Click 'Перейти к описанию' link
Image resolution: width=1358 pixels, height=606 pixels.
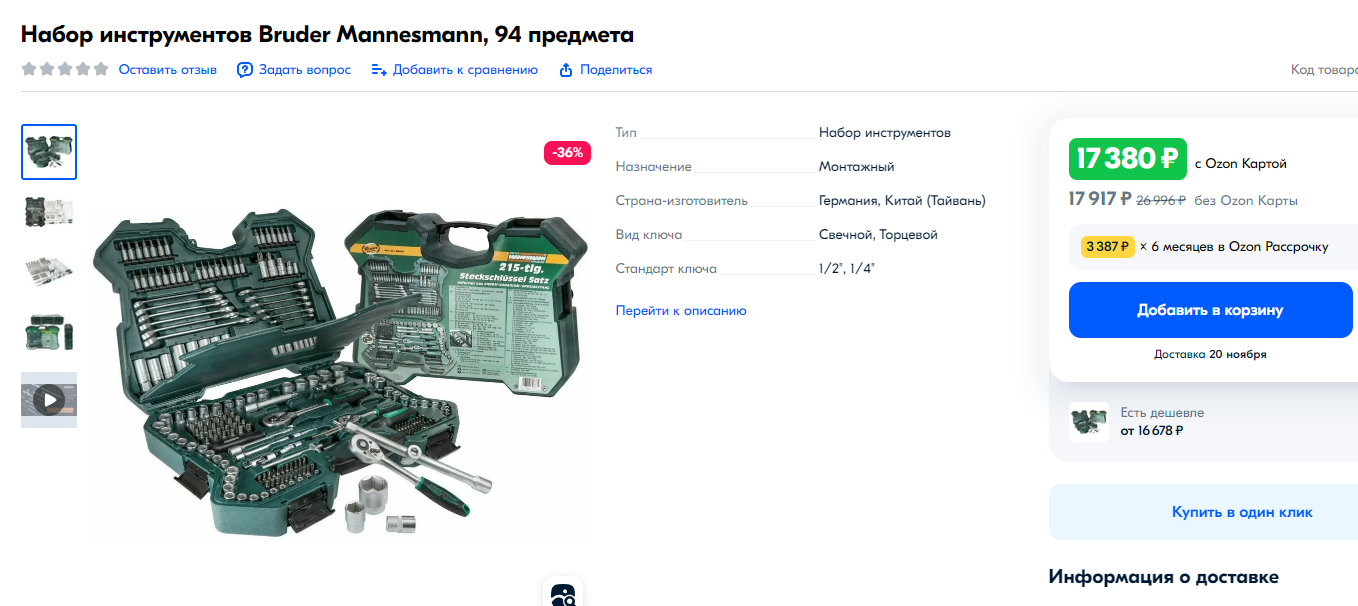pos(681,311)
